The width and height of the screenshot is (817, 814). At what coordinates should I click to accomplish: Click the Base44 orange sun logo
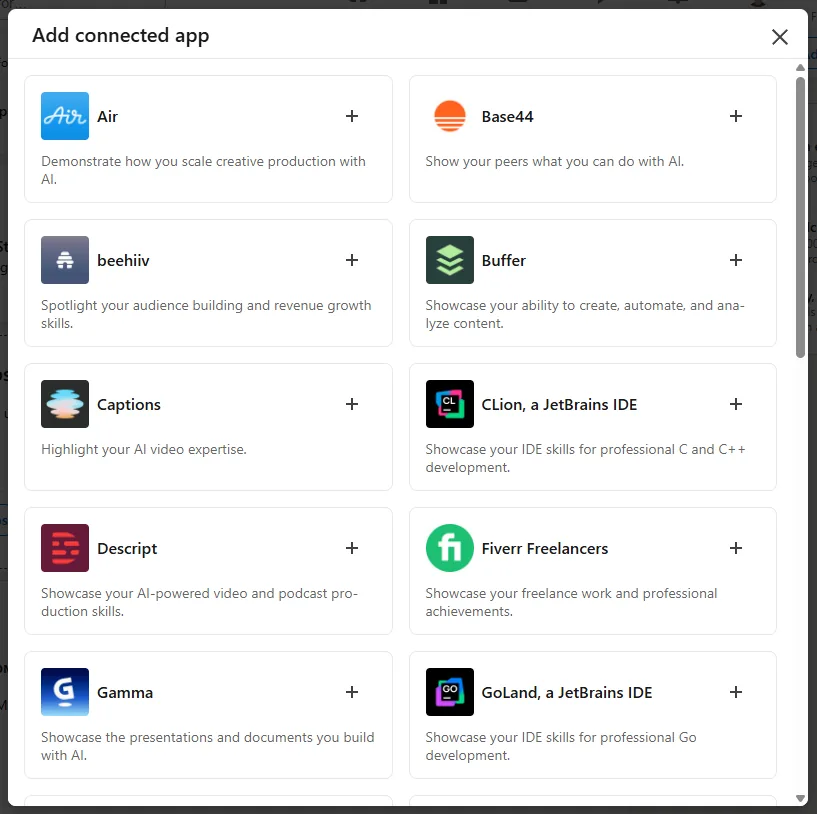click(449, 116)
